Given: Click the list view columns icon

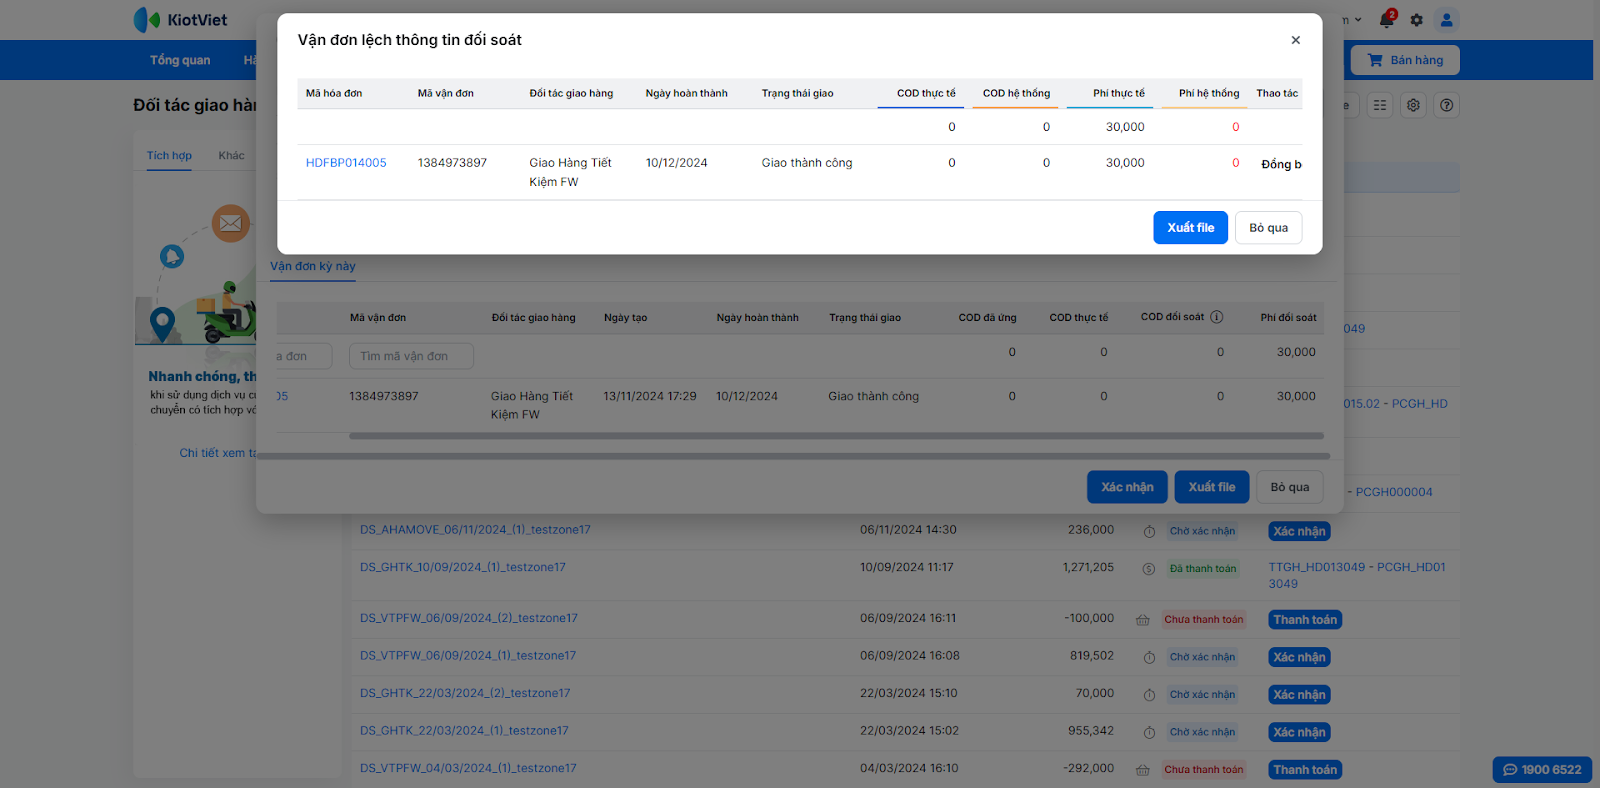Looking at the screenshot, I should [1380, 105].
